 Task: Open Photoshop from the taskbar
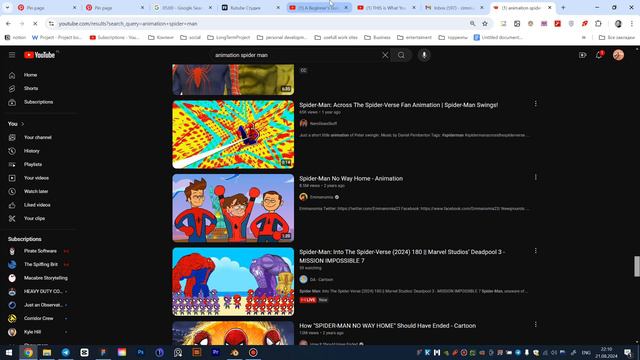(141, 352)
